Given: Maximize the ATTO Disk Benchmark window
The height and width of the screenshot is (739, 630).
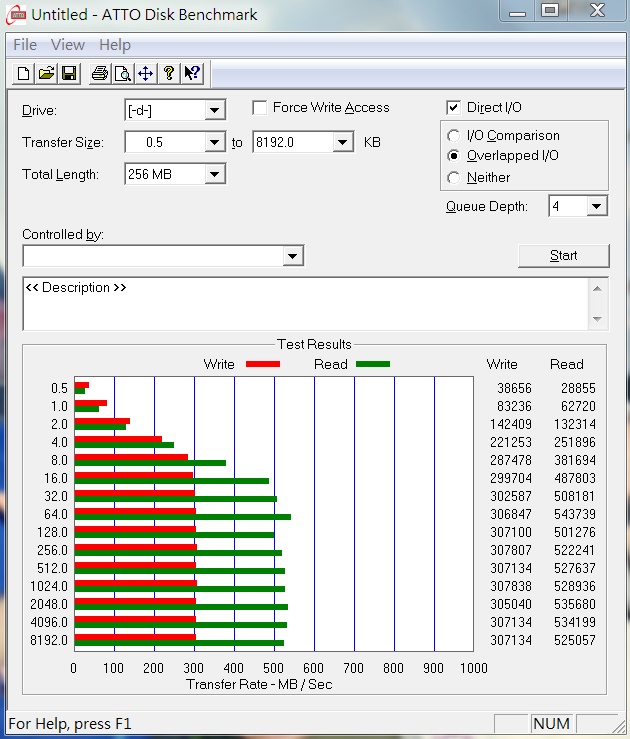Looking at the screenshot, I should coord(550,11).
